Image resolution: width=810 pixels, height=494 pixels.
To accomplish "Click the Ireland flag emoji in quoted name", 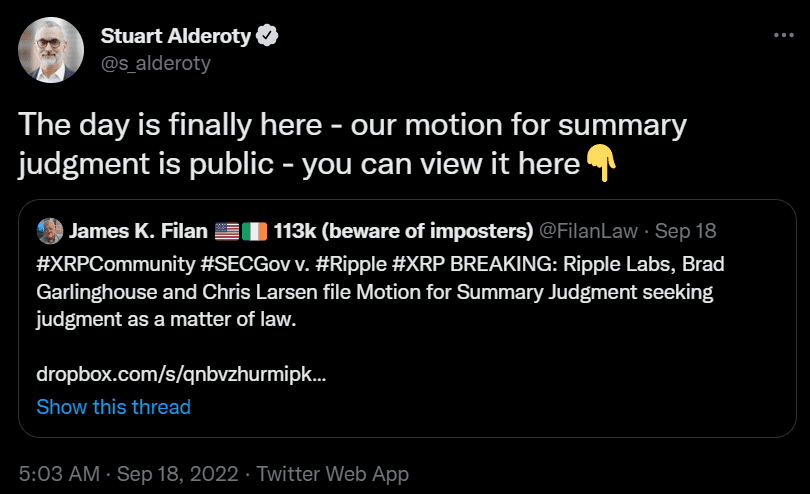I will pyautogui.click(x=254, y=232).
